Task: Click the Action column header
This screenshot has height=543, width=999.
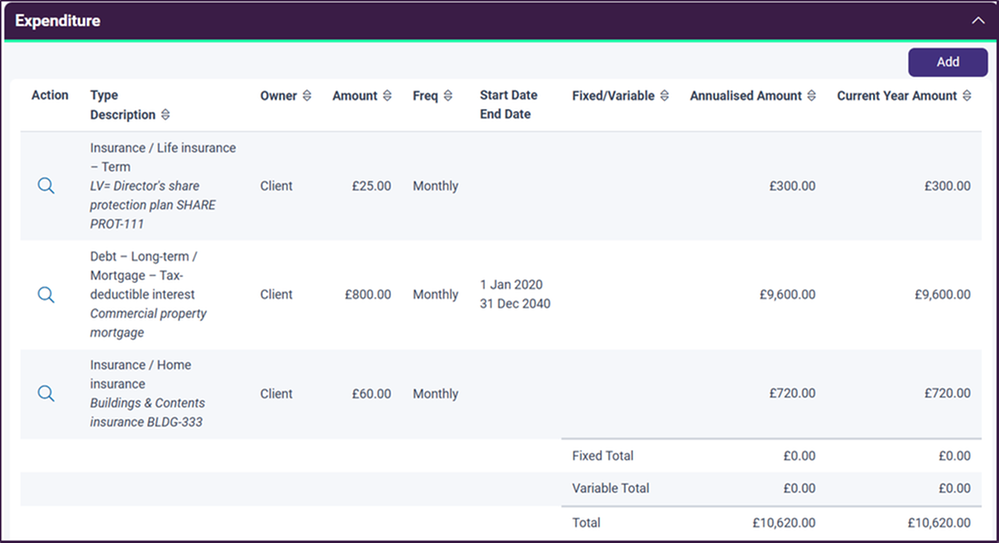Action: pos(50,96)
